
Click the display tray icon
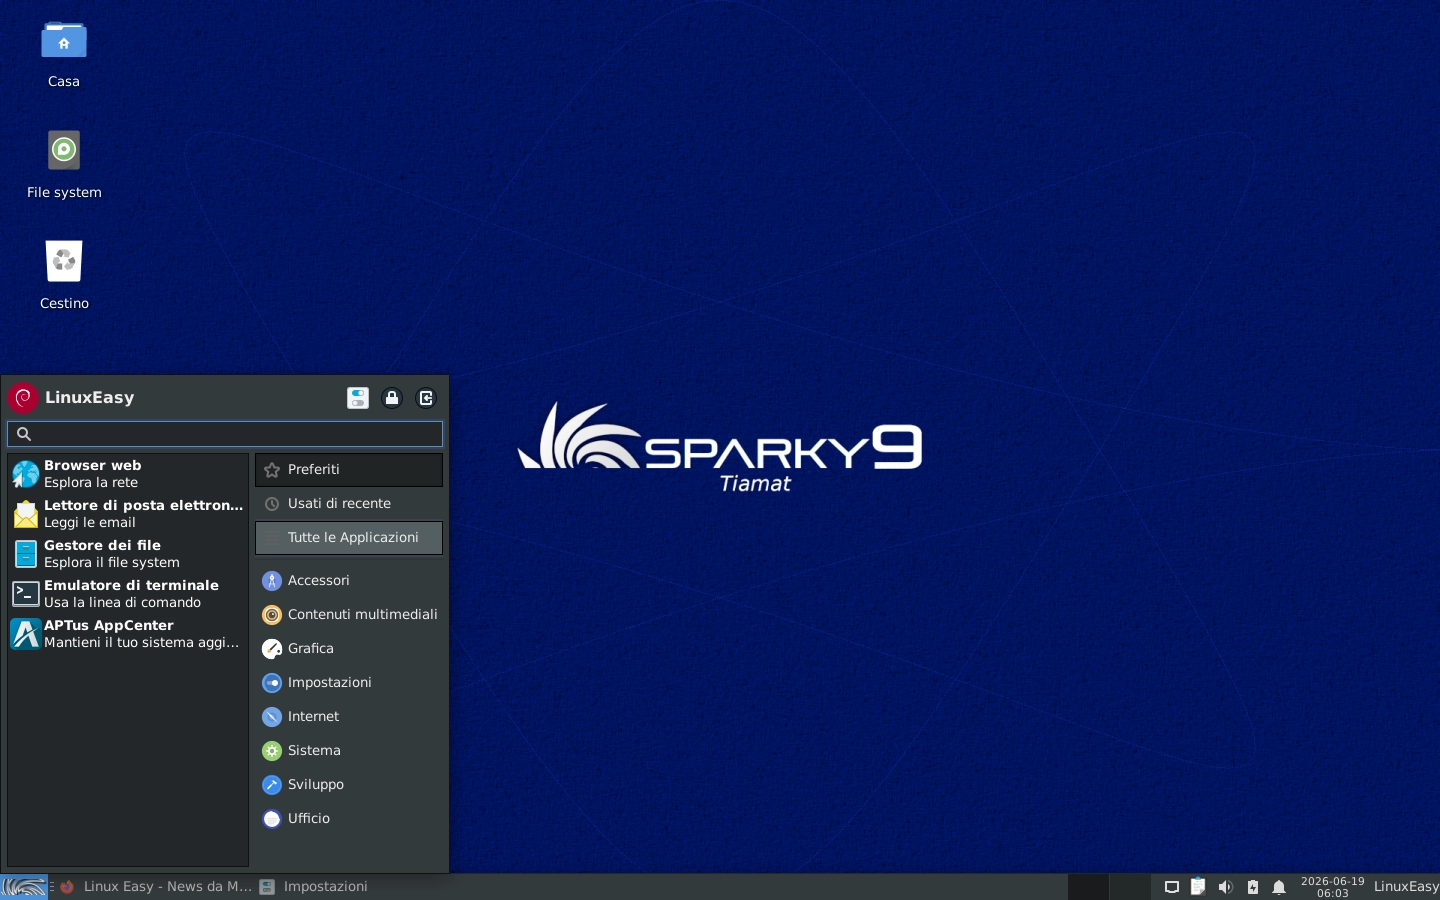[x=1172, y=887]
